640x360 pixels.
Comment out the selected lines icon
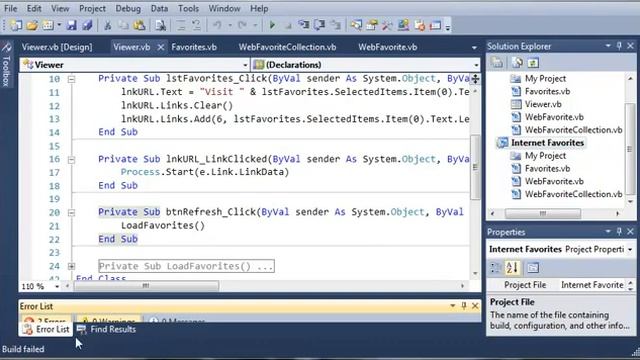(181, 25)
